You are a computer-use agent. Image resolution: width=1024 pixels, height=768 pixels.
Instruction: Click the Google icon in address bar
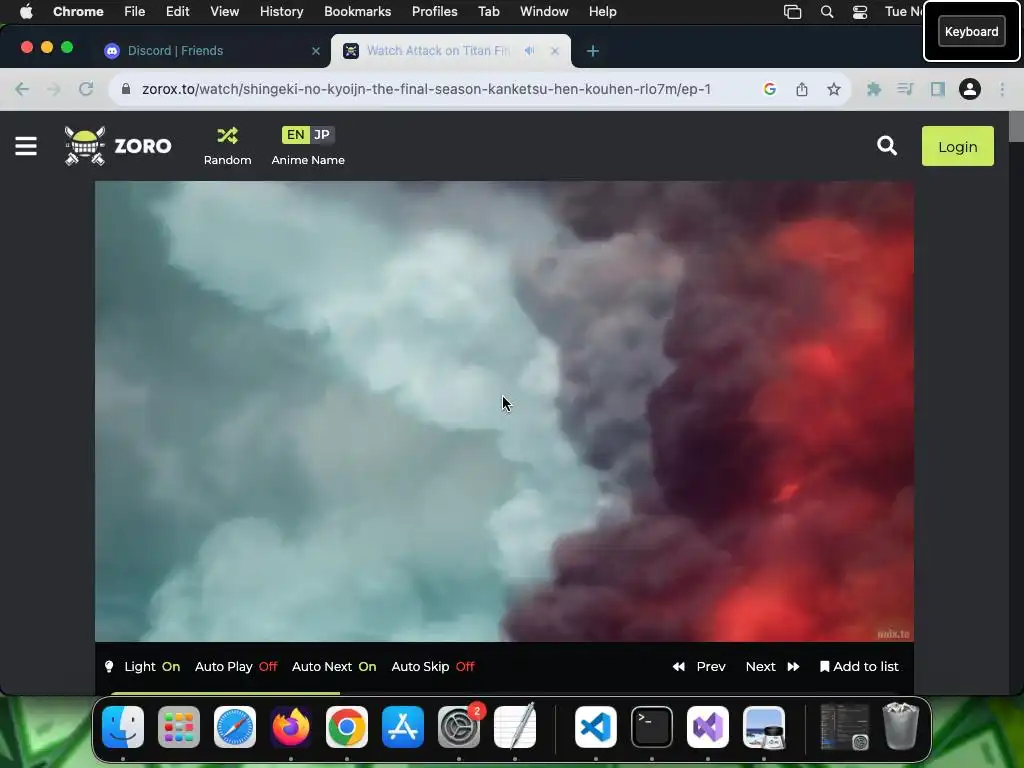[x=770, y=89]
